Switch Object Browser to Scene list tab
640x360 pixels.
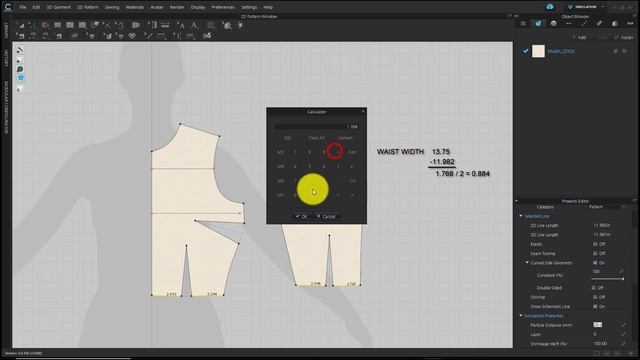click(x=523, y=24)
